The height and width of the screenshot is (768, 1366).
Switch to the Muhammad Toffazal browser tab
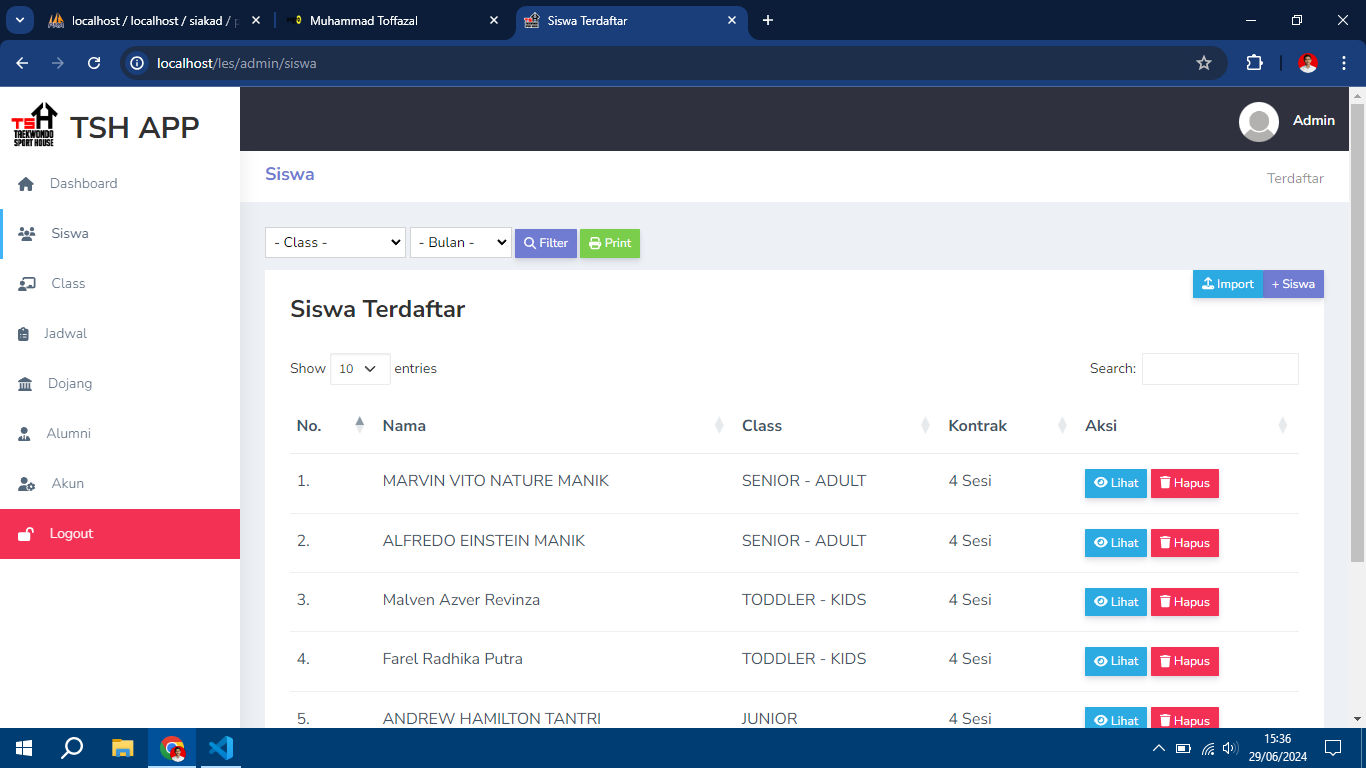(x=390, y=20)
